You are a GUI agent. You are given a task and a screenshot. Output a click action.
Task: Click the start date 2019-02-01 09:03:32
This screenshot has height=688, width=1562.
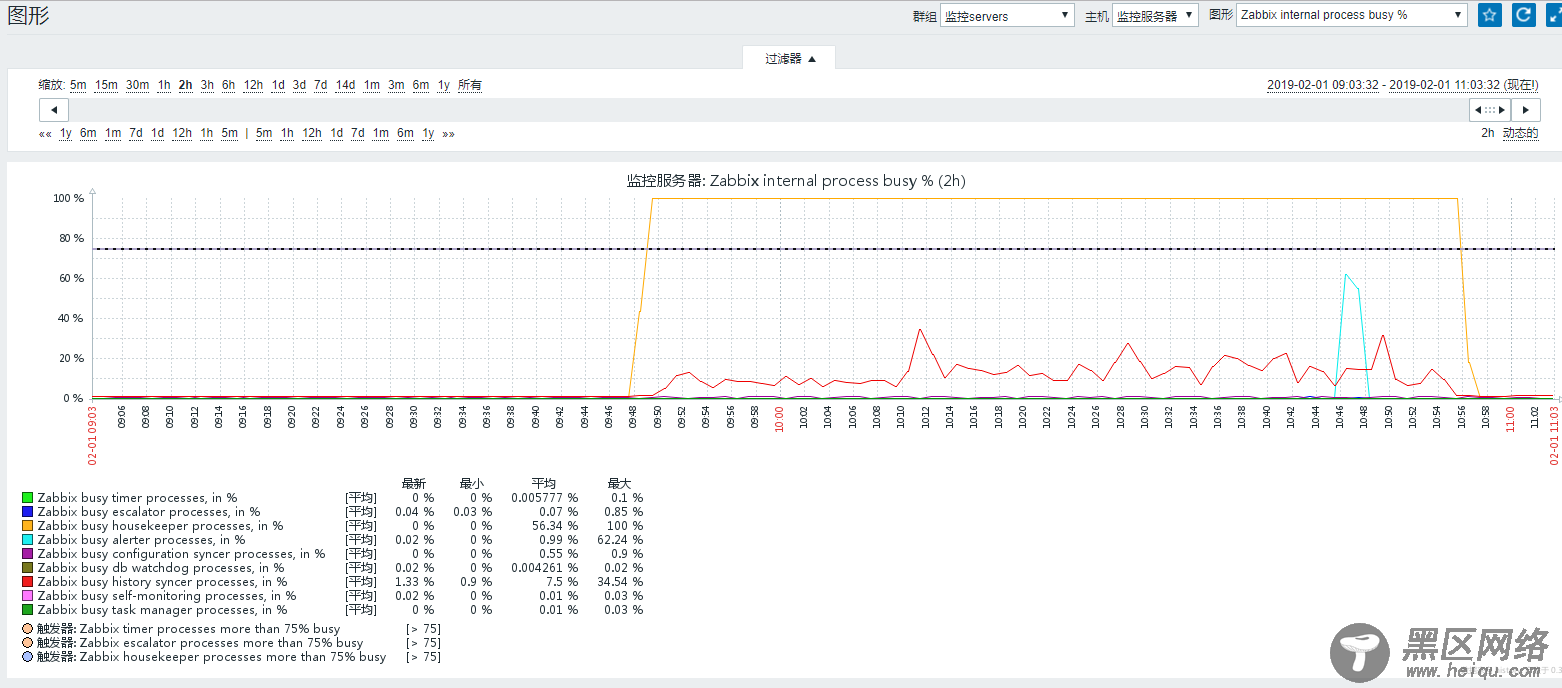pyautogui.click(x=1324, y=85)
